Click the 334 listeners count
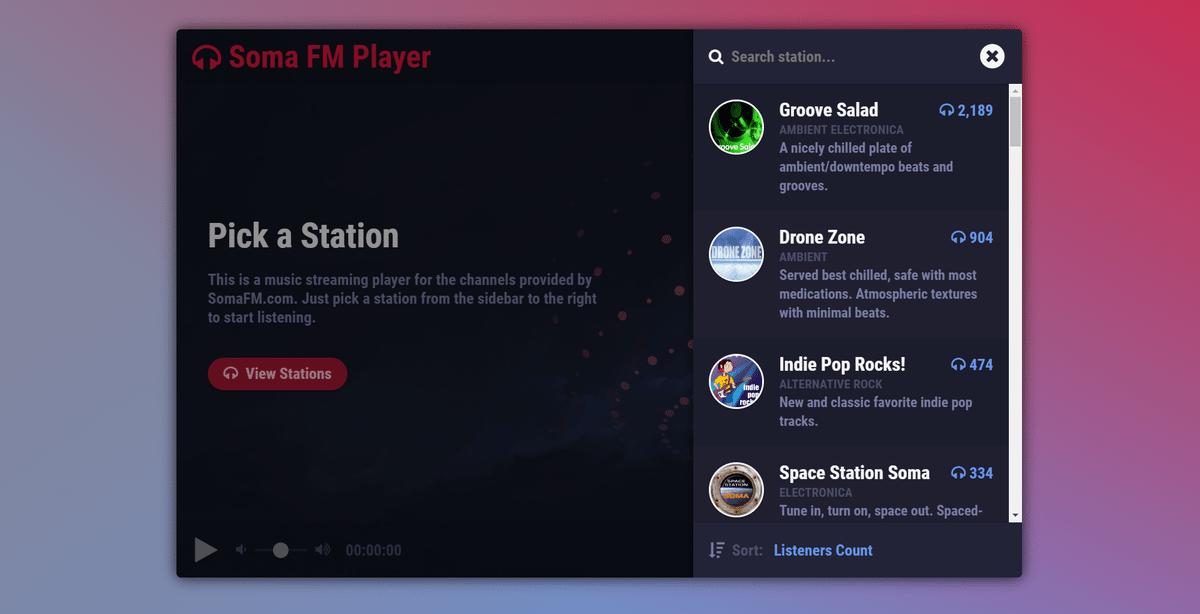1200x614 pixels. (x=981, y=472)
